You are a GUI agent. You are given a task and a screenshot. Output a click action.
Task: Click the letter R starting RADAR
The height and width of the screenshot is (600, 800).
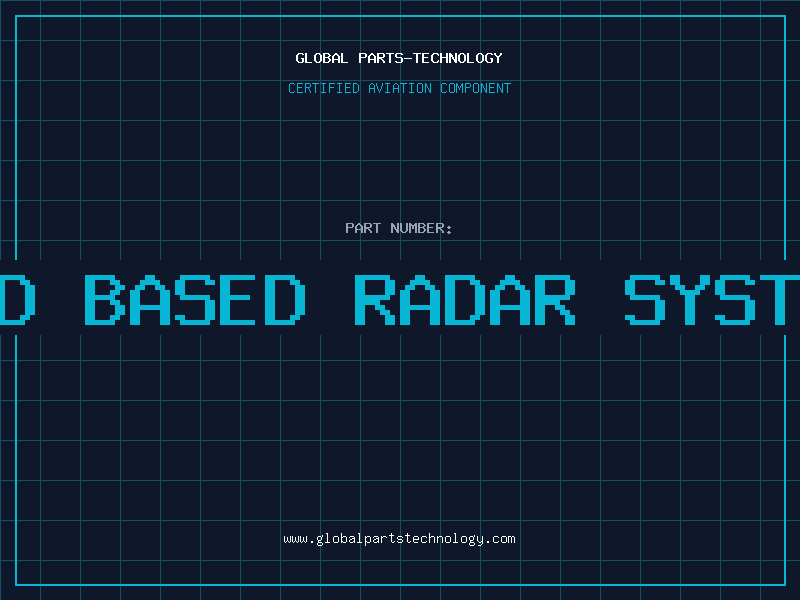point(379,300)
